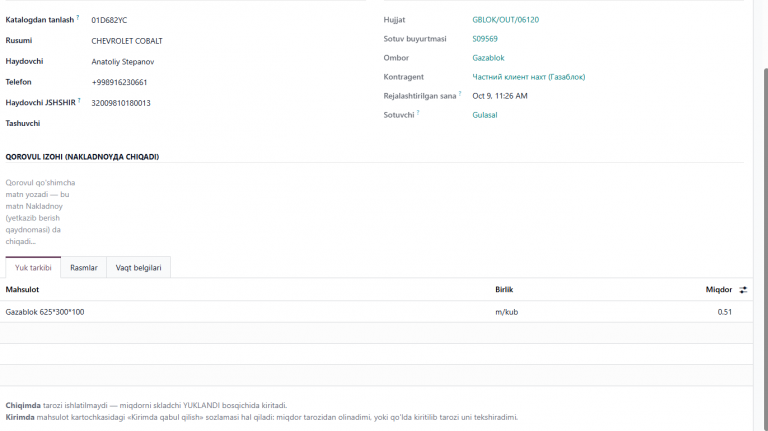Show help tooltip for Rejalashtirilgan sana
The height and width of the screenshot is (431, 768).
point(460,94)
